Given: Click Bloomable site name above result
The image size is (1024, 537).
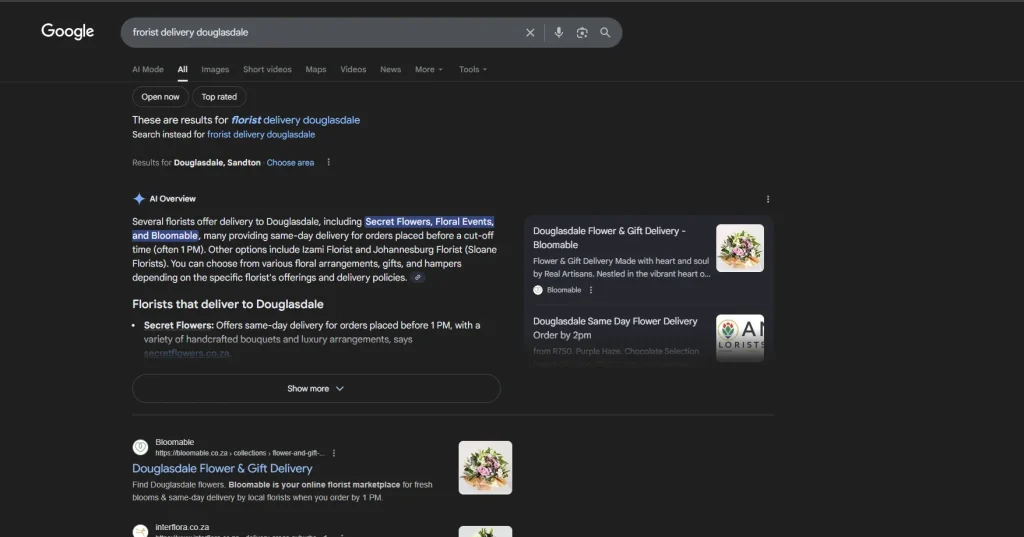Looking at the screenshot, I should point(174,442).
